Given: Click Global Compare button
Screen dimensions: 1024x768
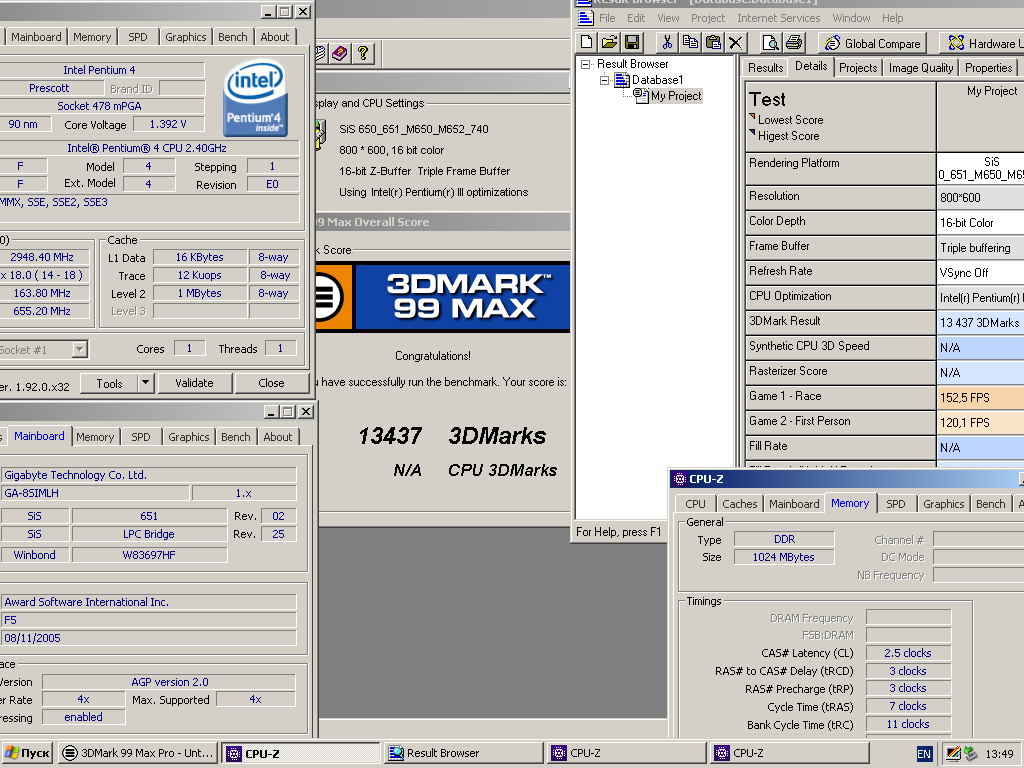Looking at the screenshot, I should [872, 43].
